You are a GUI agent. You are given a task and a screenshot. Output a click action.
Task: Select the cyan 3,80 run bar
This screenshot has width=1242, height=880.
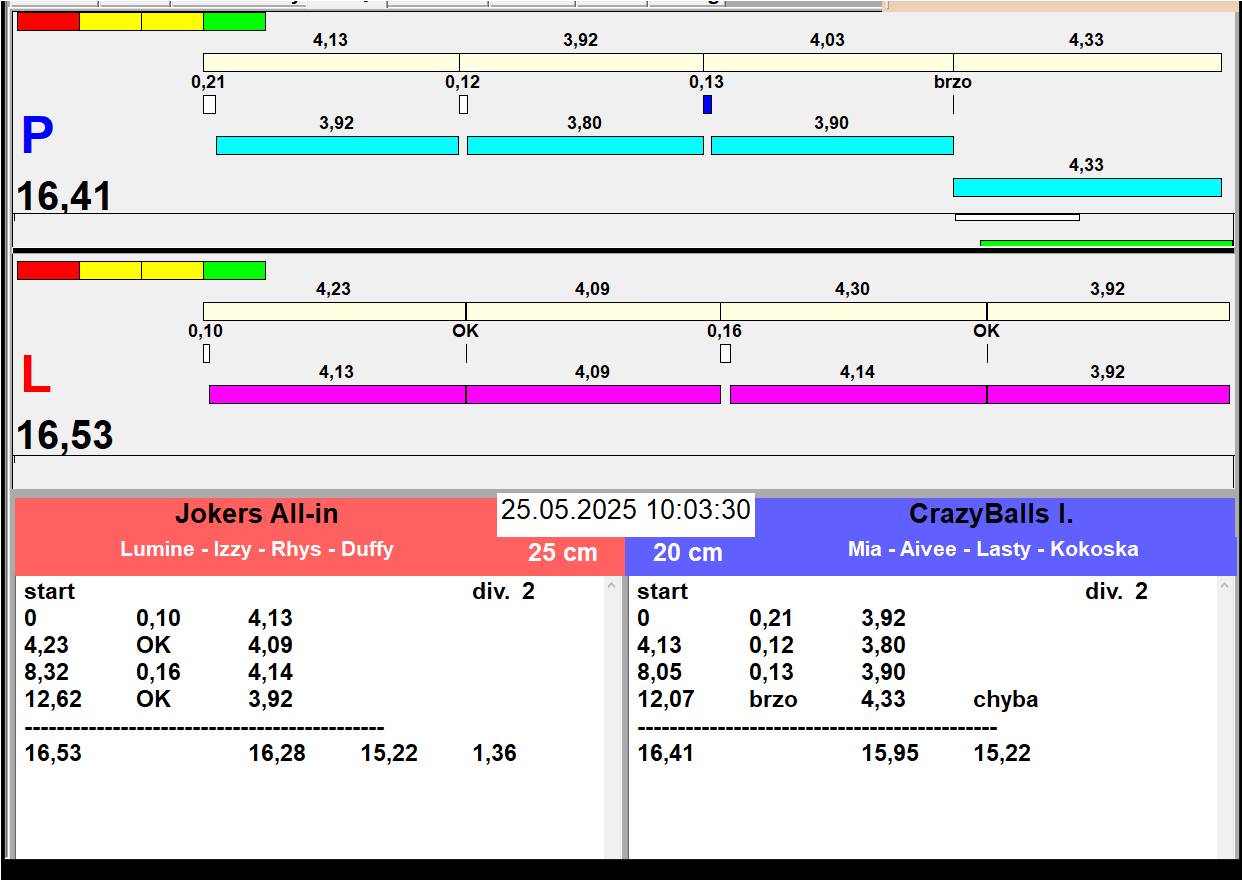585,145
